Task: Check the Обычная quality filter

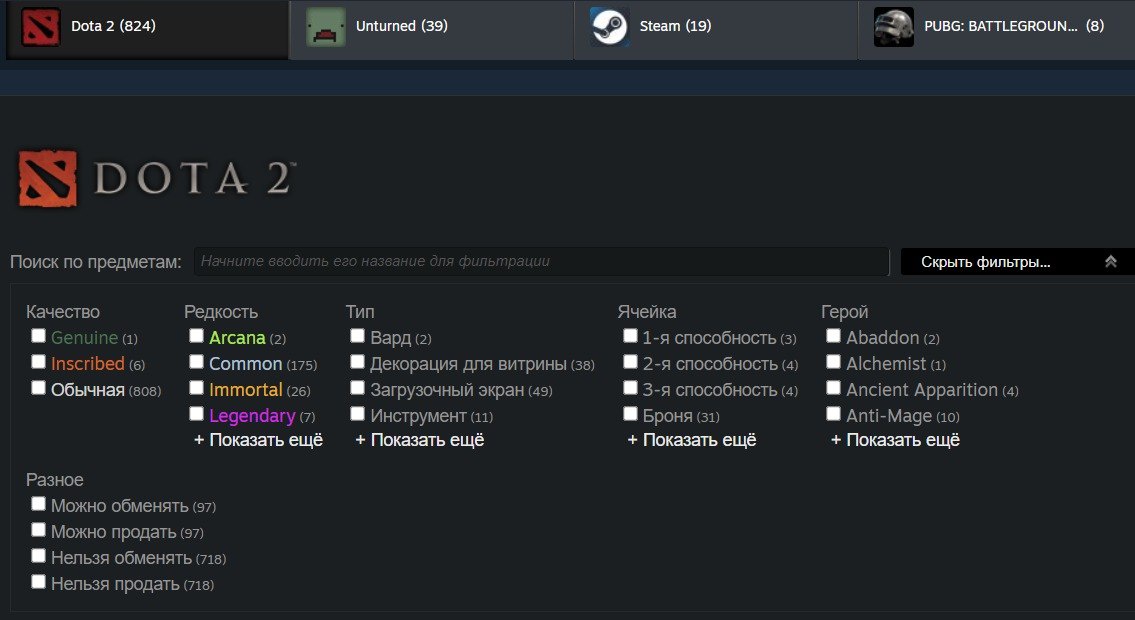Action: [x=38, y=388]
